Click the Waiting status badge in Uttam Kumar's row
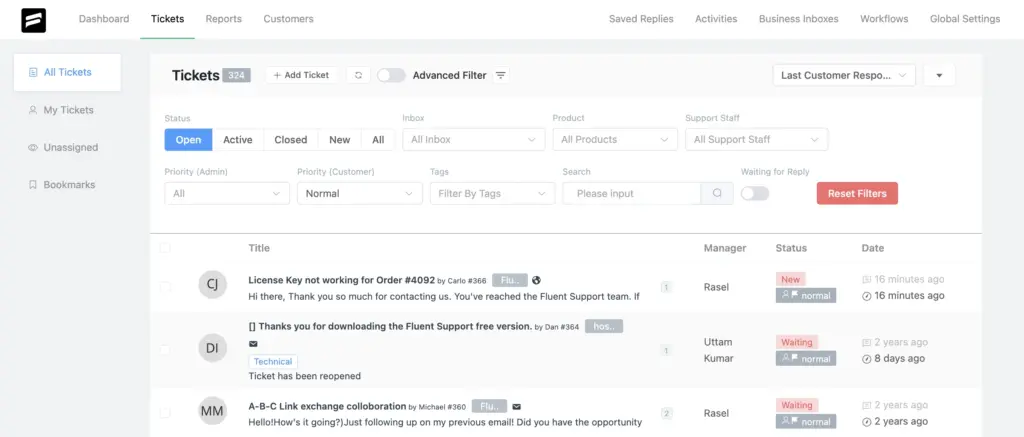Viewport: 1024px width, 437px height. point(797,342)
